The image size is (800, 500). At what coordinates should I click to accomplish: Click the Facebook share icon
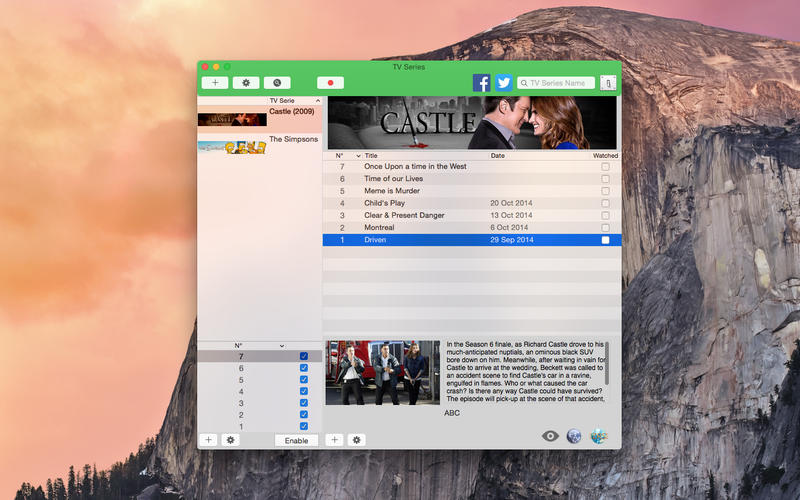click(x=482, y=83)
